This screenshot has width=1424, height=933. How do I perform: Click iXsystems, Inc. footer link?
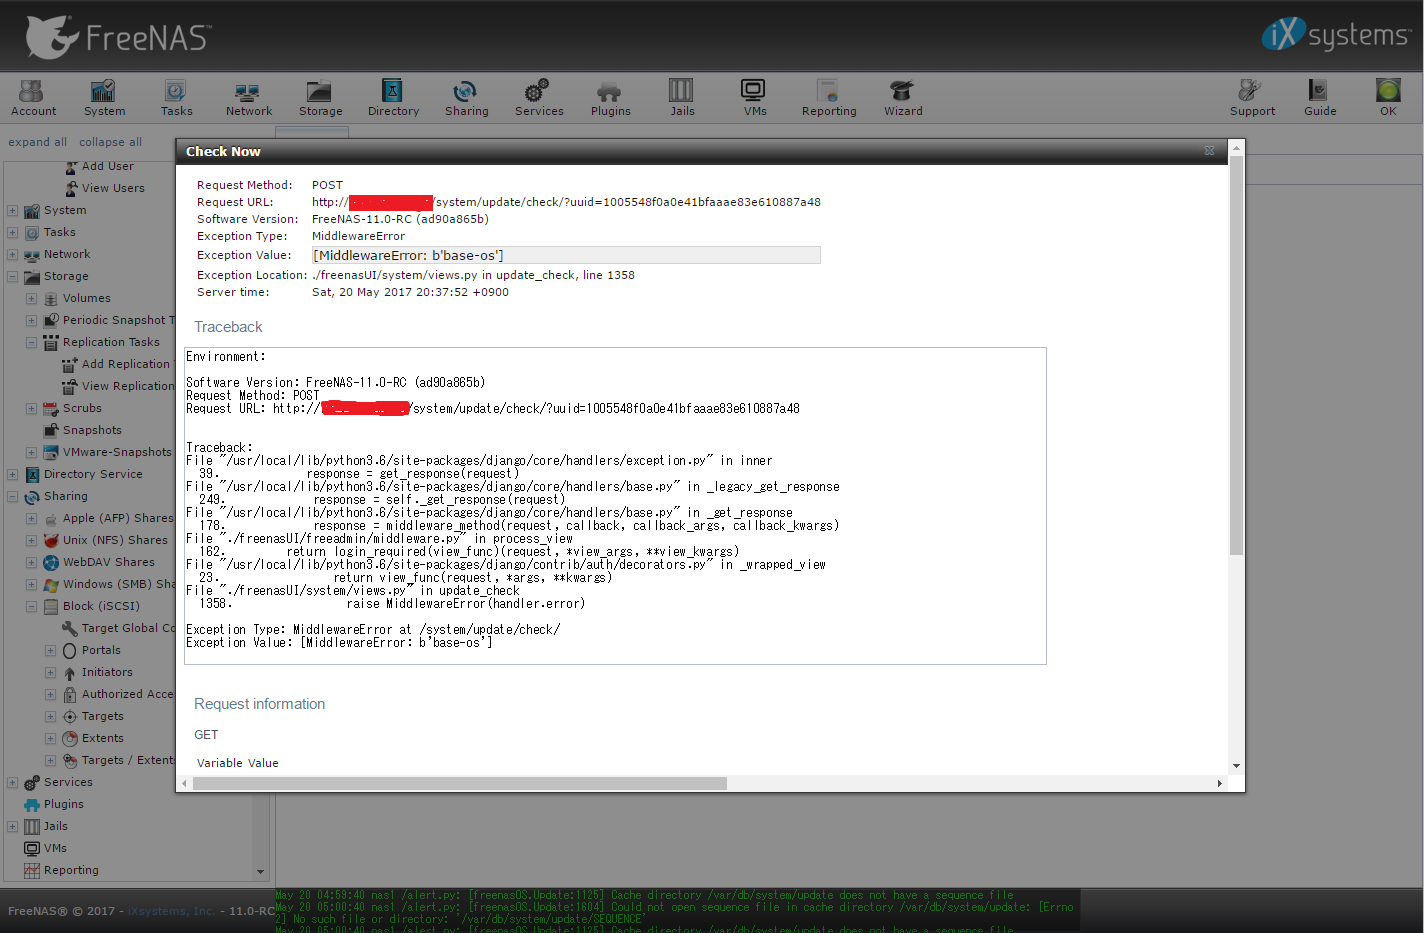(x=171, y=911)
